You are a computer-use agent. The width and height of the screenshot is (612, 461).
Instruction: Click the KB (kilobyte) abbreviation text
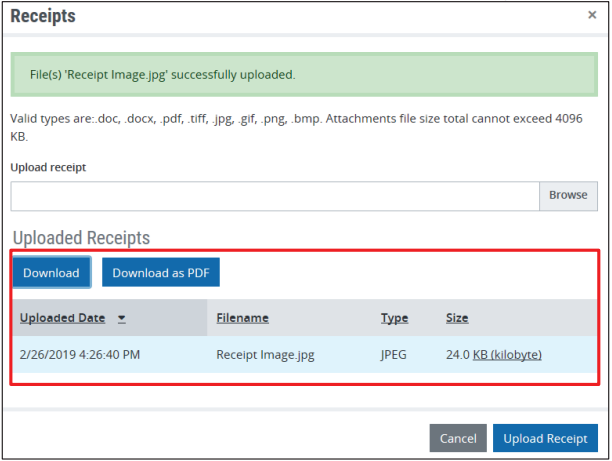(x=507, y=354)
